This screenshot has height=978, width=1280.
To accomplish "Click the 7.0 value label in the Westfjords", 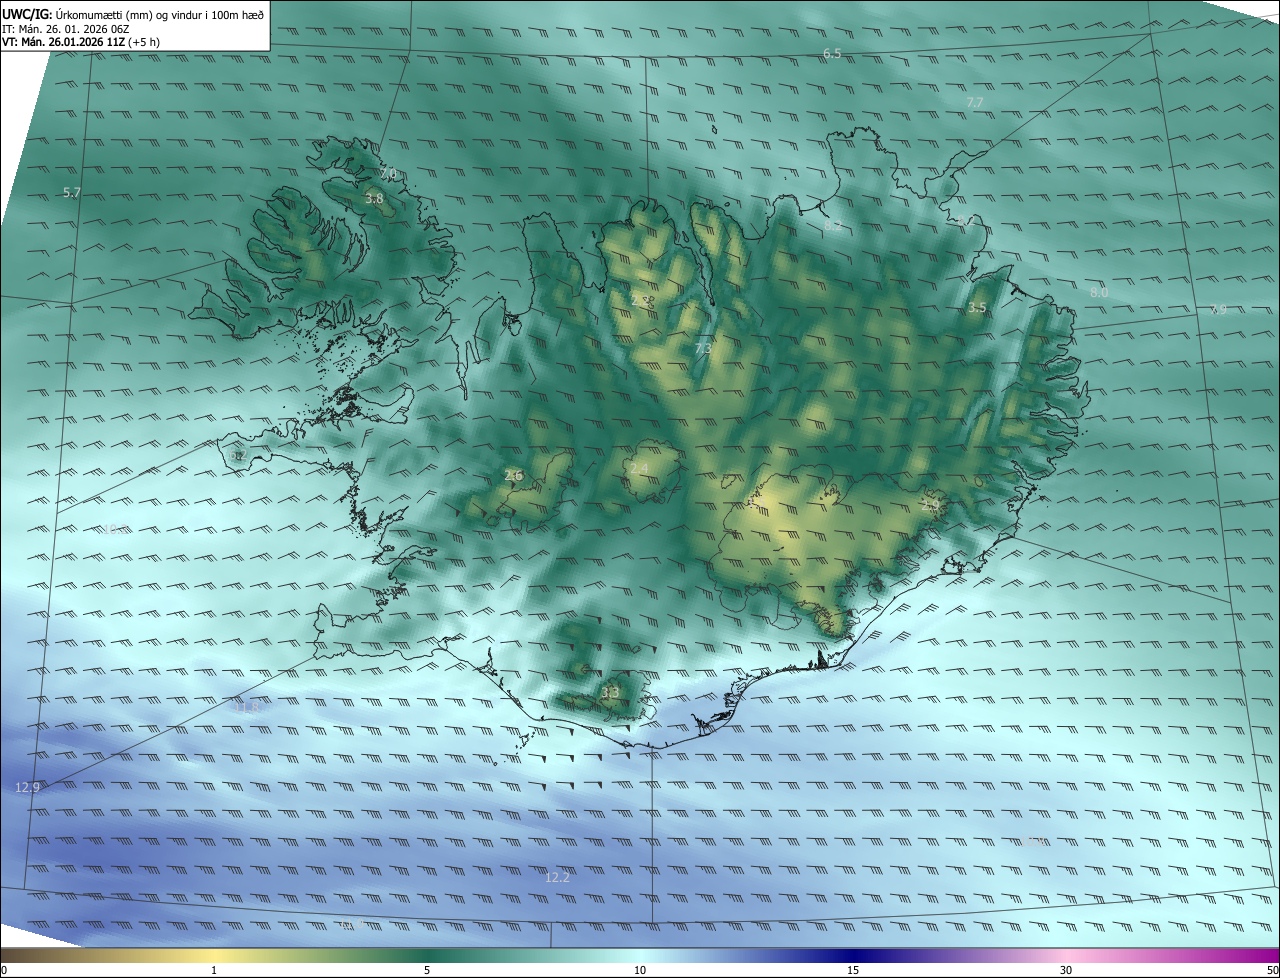I will 388,174.
